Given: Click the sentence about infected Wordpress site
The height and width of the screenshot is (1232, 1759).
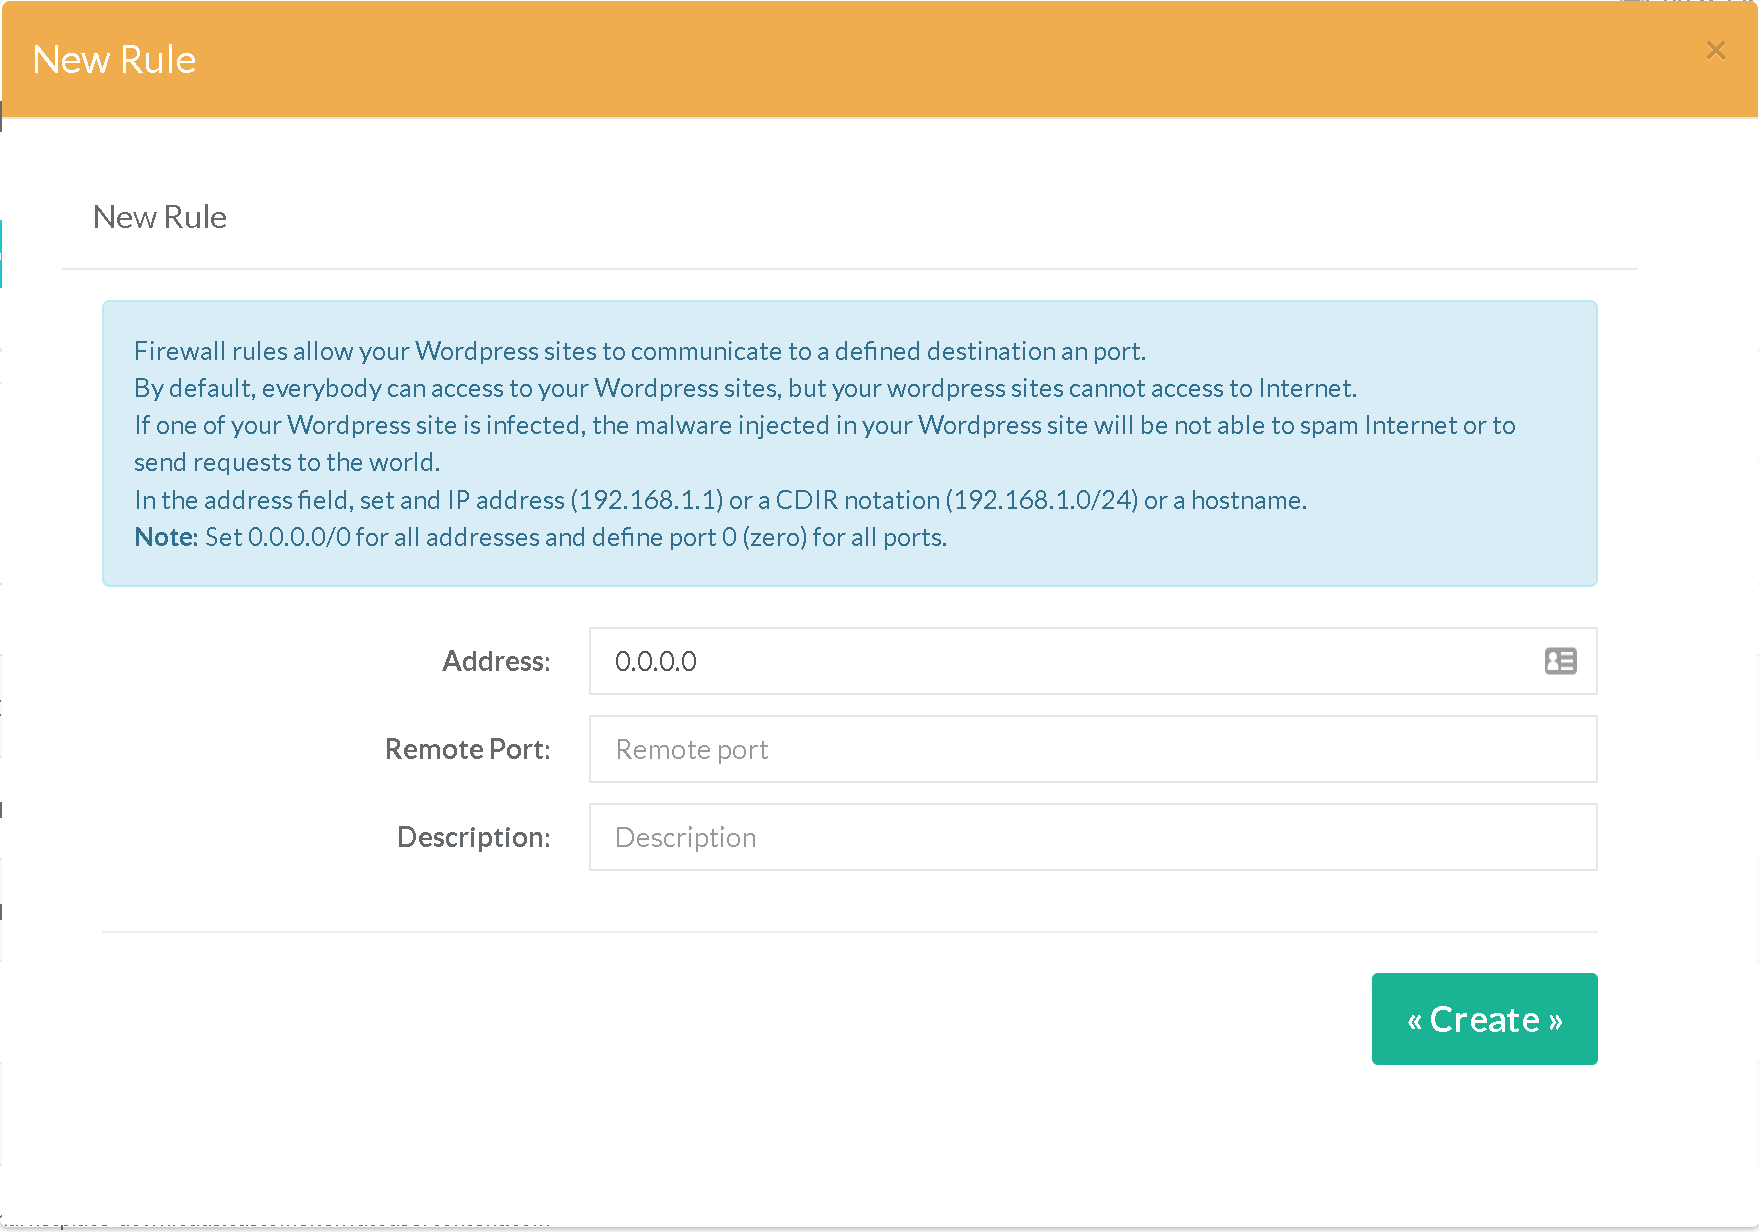Looking at the screenshot, I should [824, 425].
